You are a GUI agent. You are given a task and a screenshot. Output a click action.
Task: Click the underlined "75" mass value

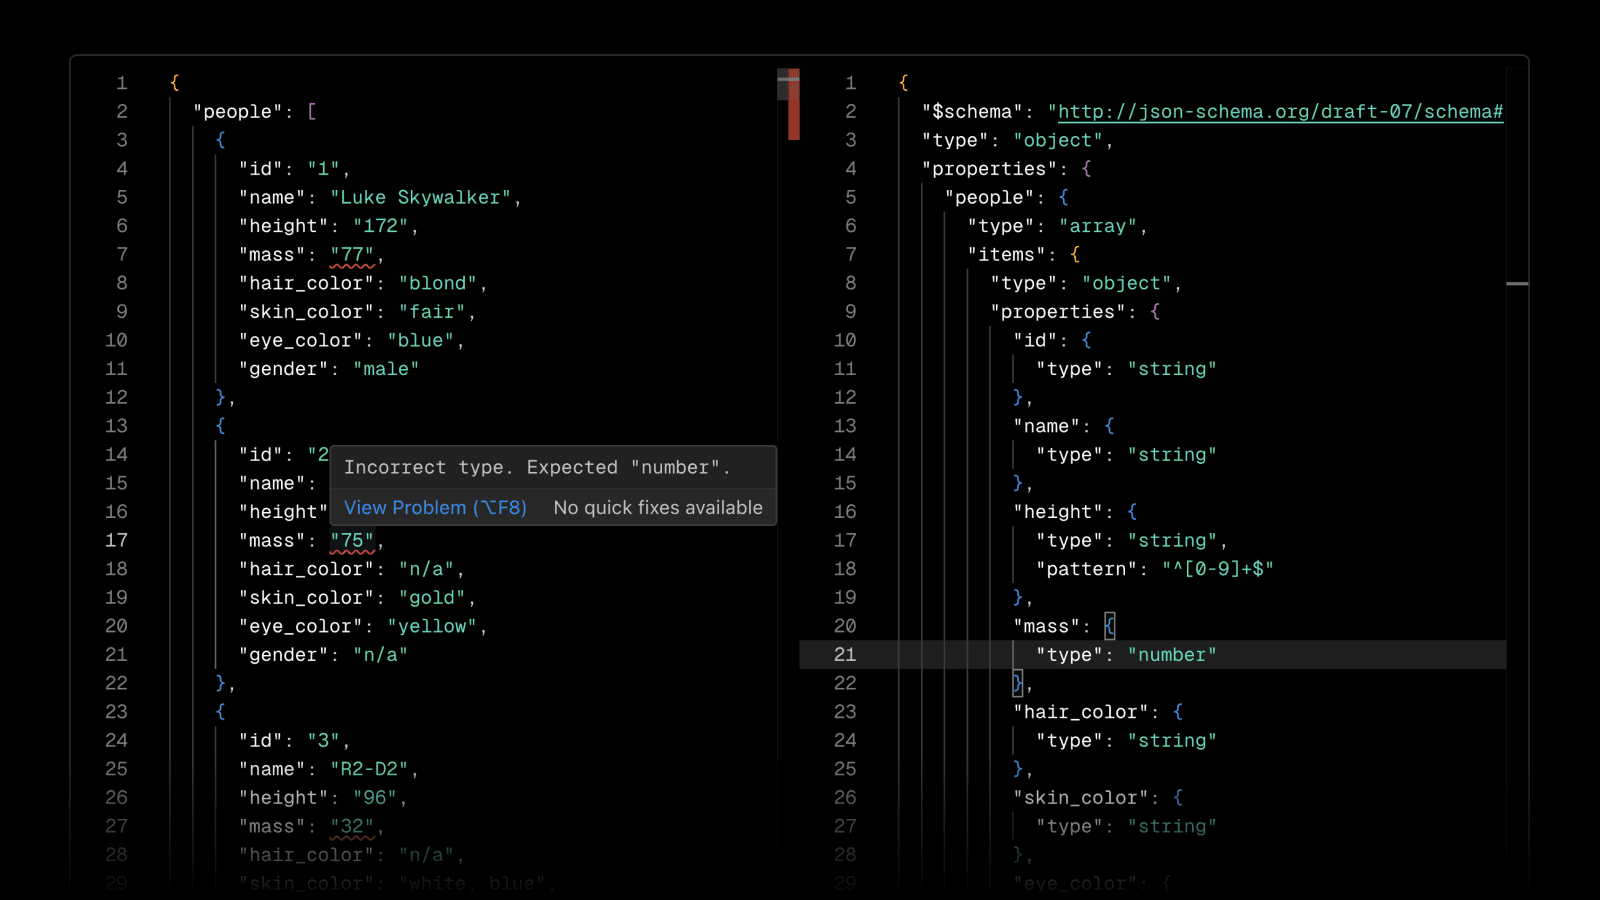(x=352, y=541)
